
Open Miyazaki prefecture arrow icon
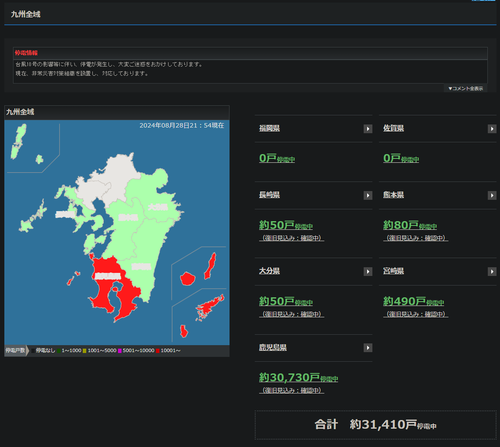tap(492, 272)
